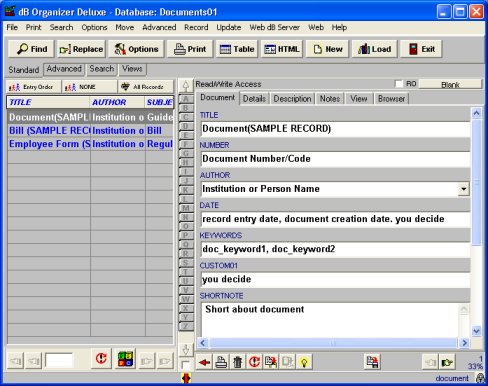This screenshot has width=488, height=386.
Task: Click the copy record icon
Action: 271,362
